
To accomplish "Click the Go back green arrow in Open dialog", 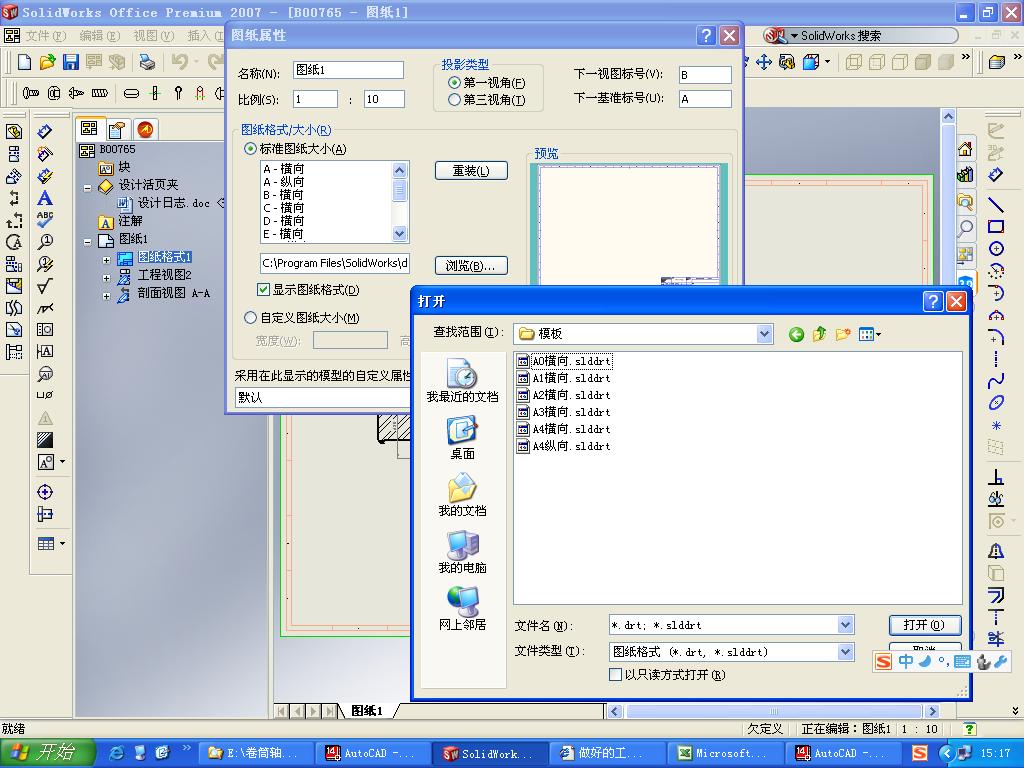I will (x=796, y=334).
